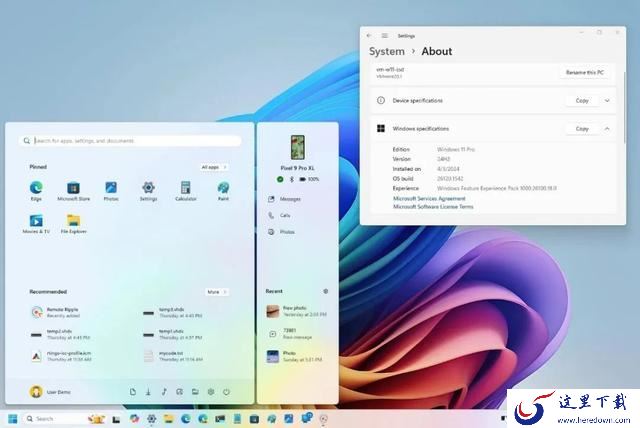640x428 pixels.
Task: Collapse the Windows specifications section
Action: pyautogui.click(x=607, y=129)
